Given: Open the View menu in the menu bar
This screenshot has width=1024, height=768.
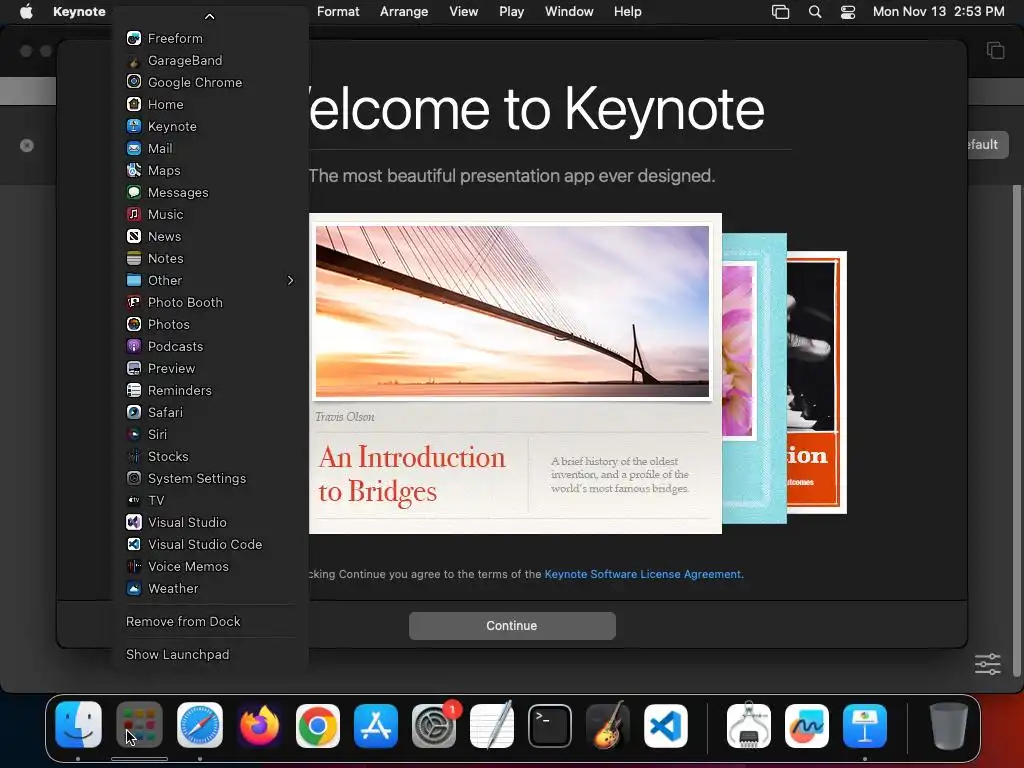Looking at the screenshot, I should 464,11.
